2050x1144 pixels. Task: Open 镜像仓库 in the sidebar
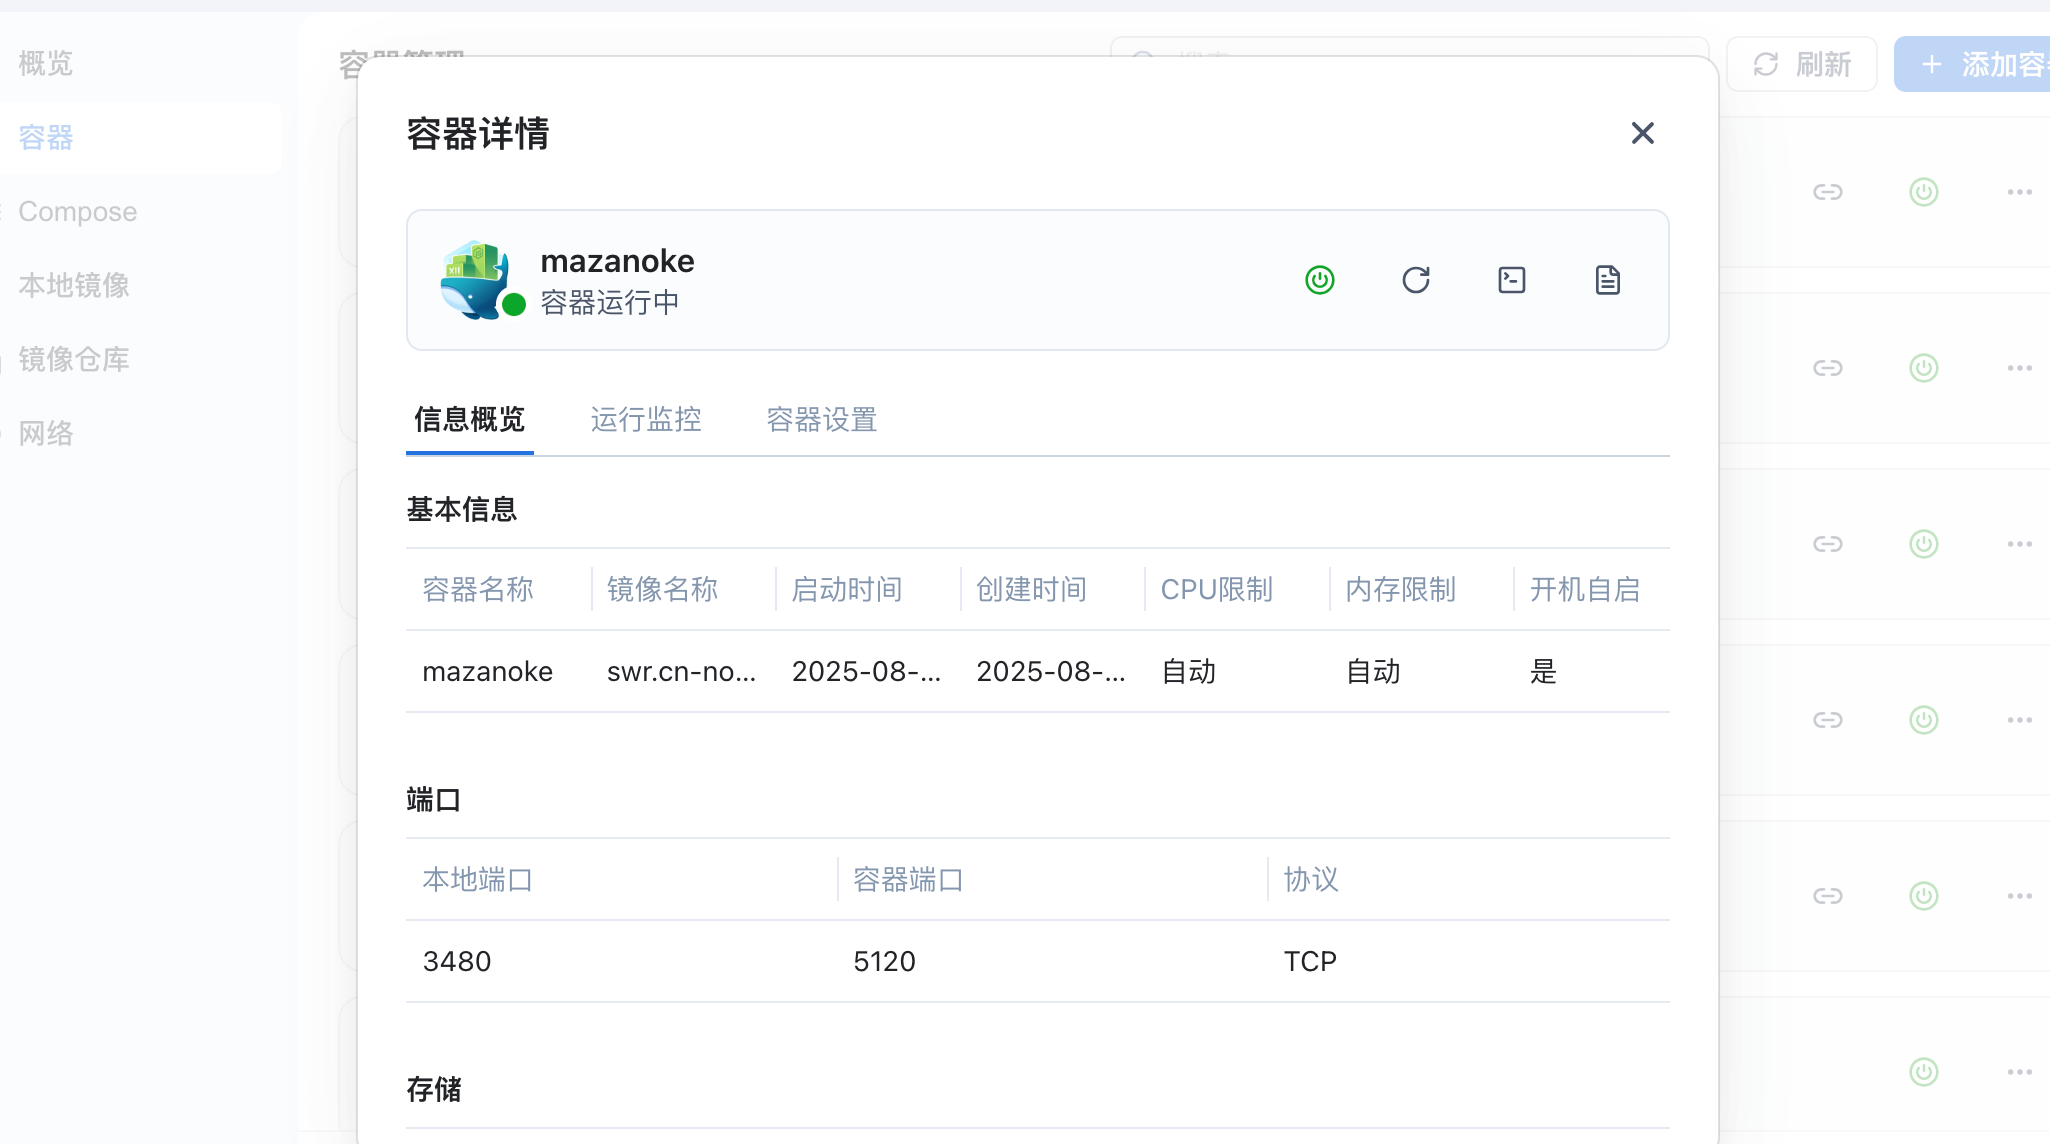coord(74,359)
